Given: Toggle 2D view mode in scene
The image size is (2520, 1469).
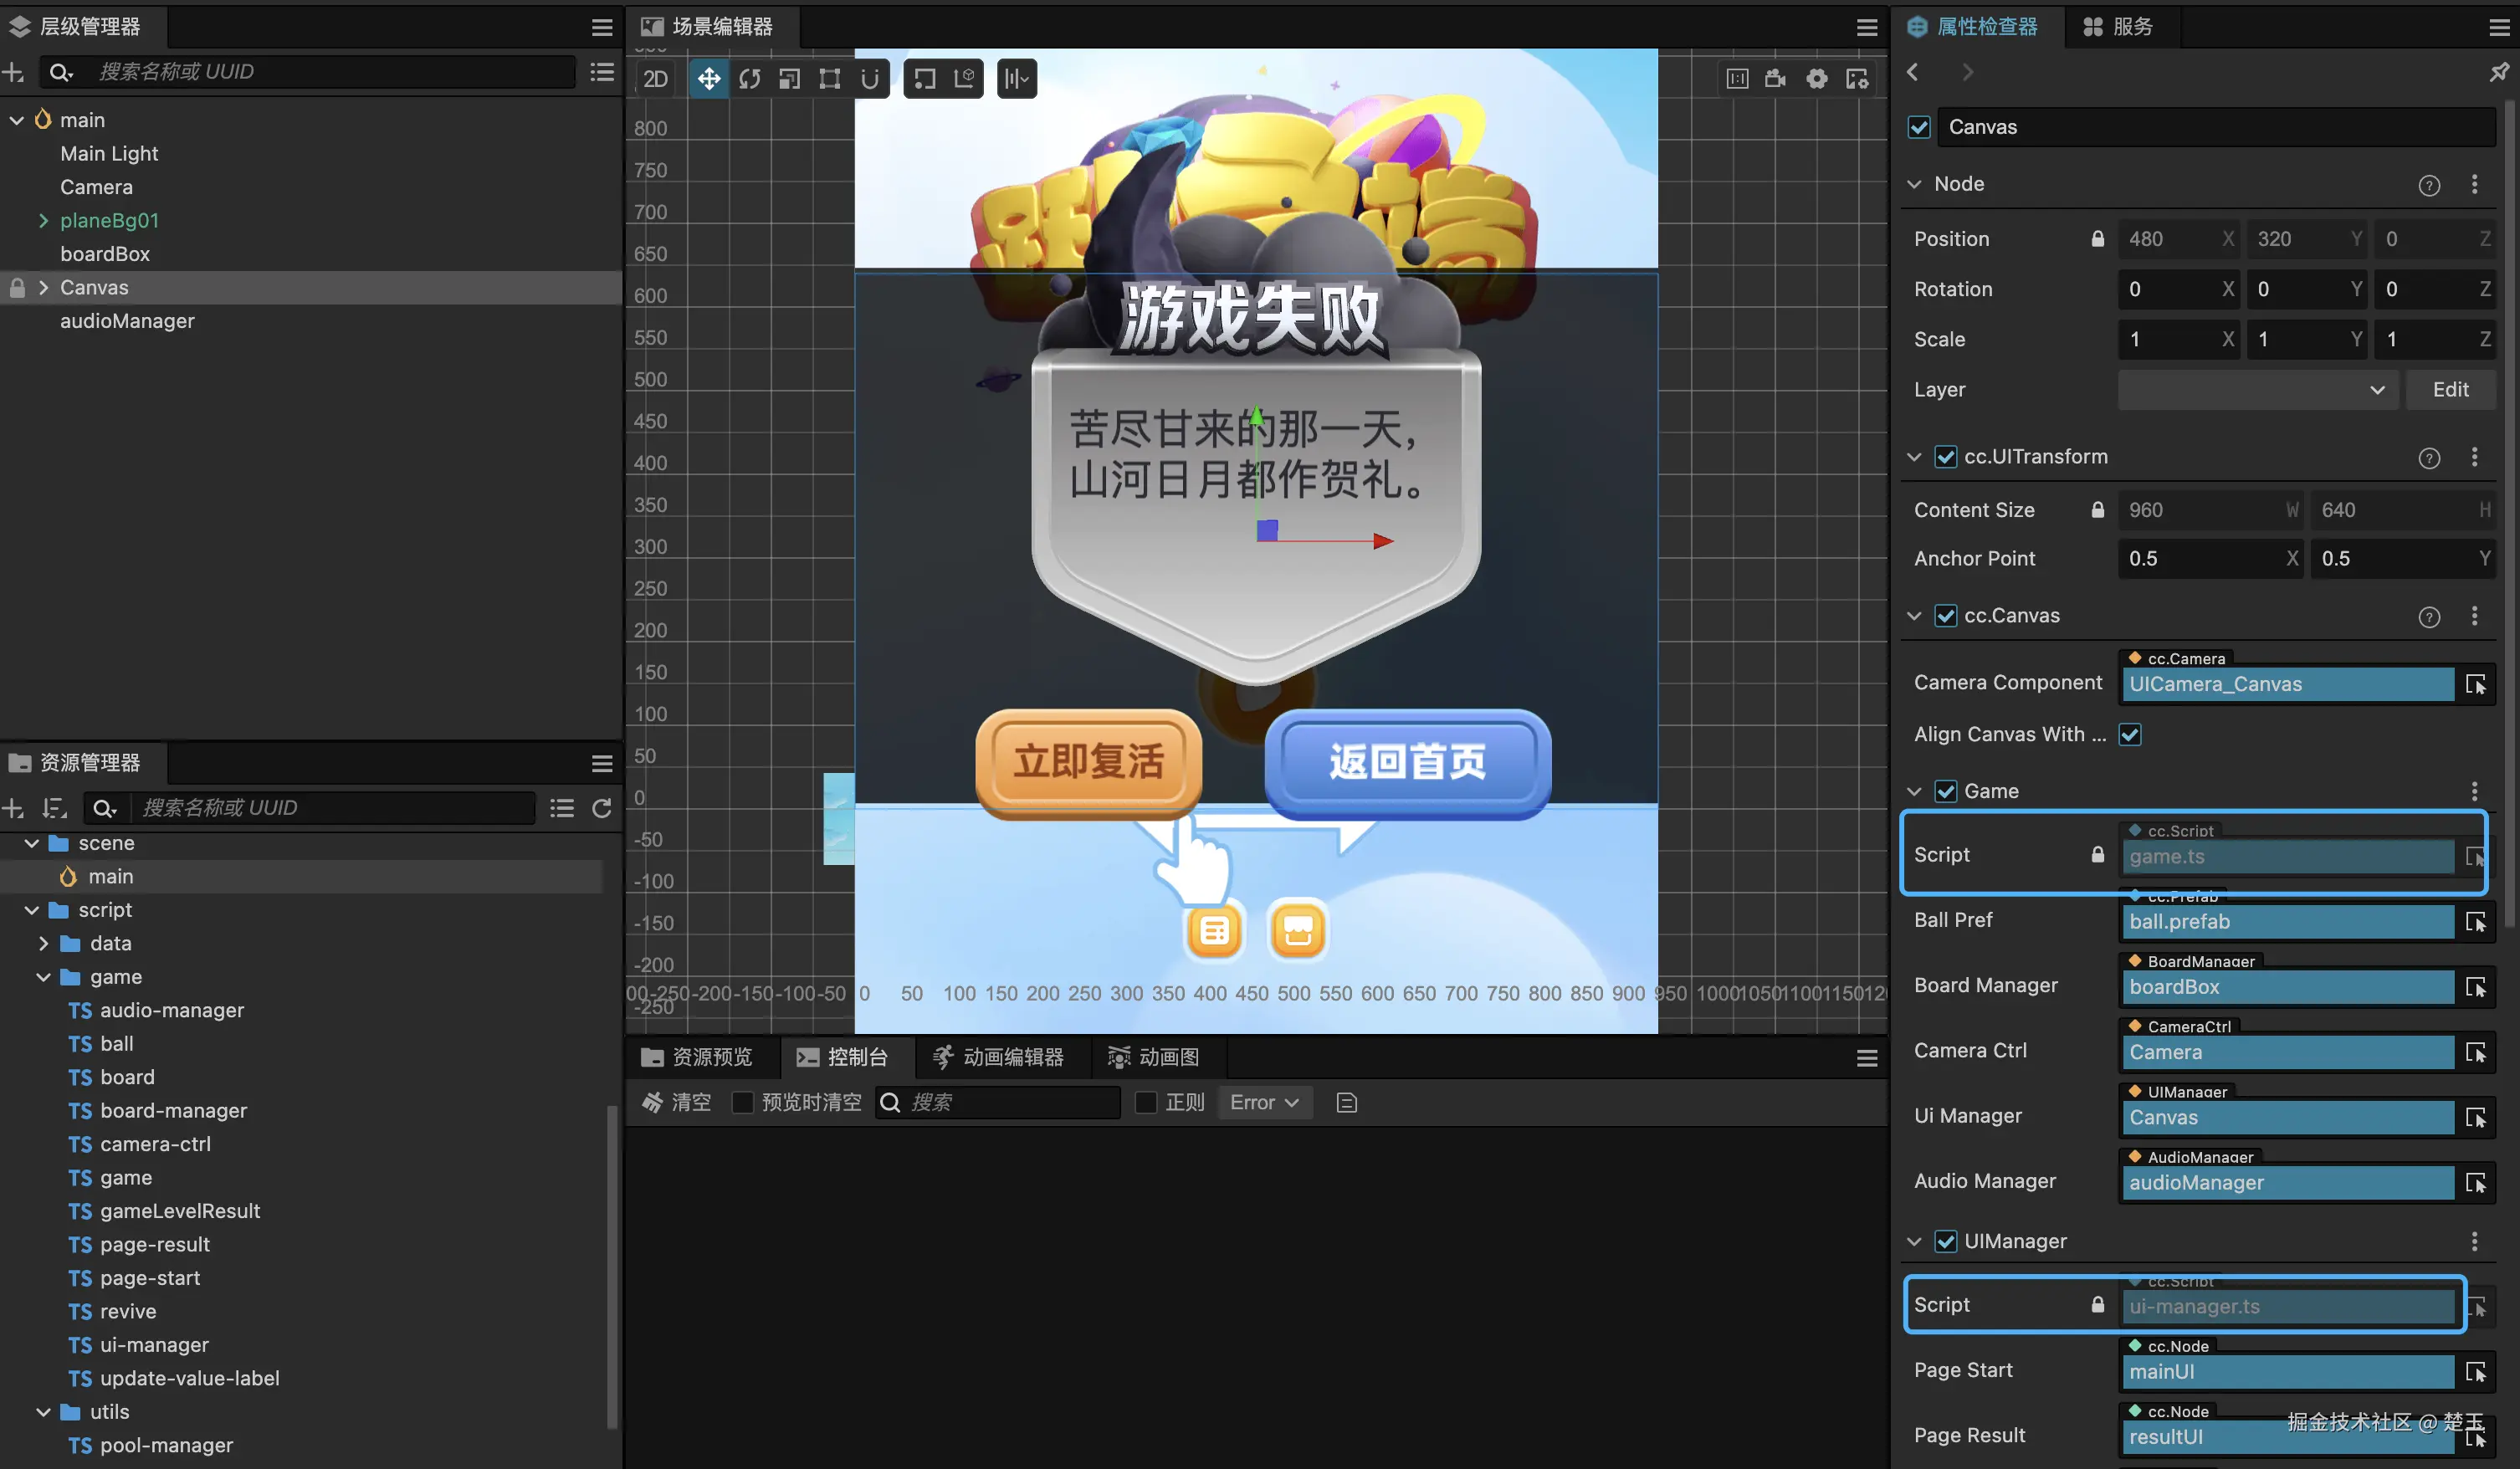Looking at the screenshot, I should pyautogui.click(x=655, y=79).
